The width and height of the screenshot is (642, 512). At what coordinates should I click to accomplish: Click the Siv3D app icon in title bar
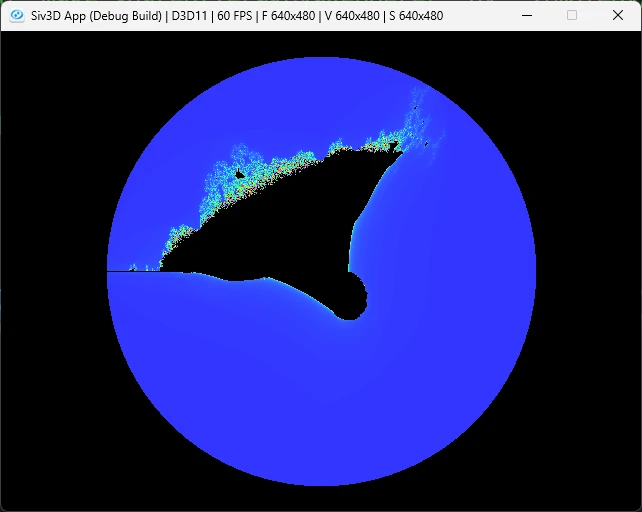coord(17,16)
